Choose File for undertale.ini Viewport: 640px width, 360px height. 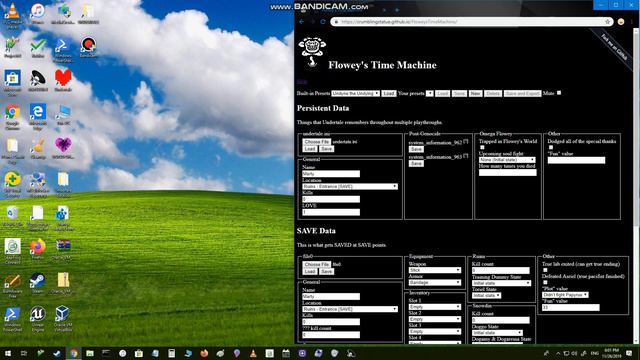(316, 142)
